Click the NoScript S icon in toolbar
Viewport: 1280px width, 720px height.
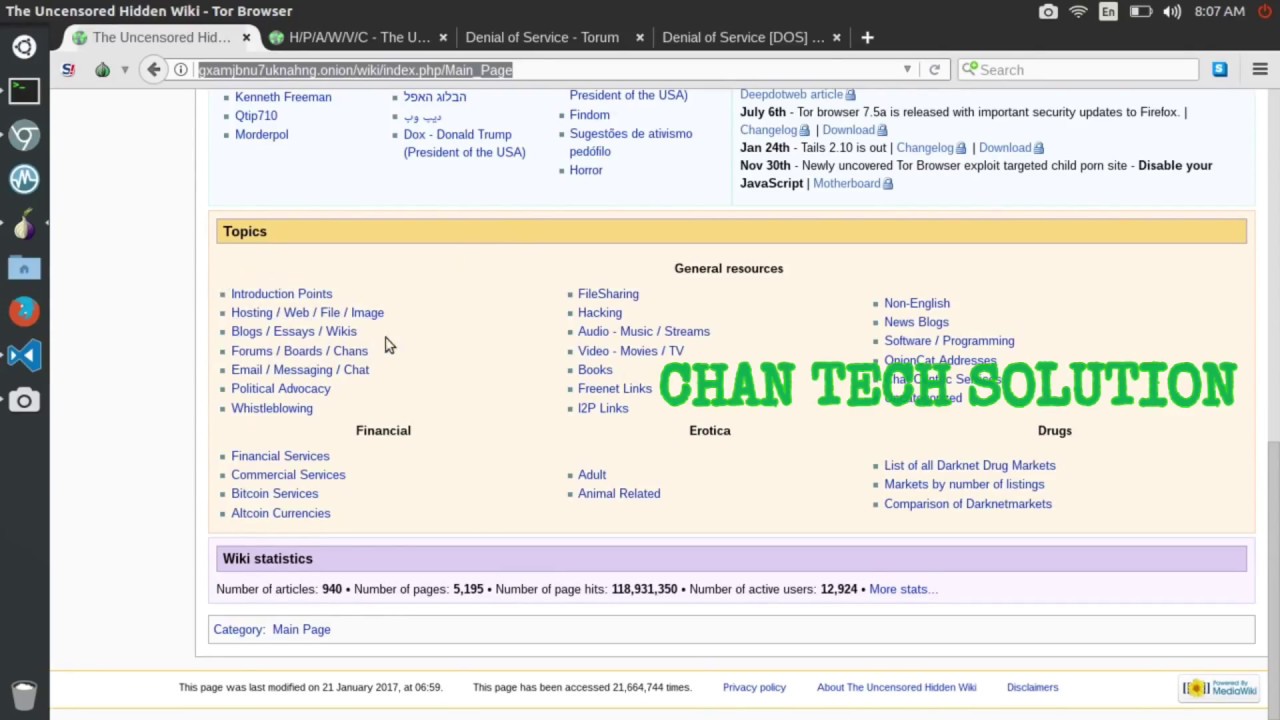[x=68, y=70]
